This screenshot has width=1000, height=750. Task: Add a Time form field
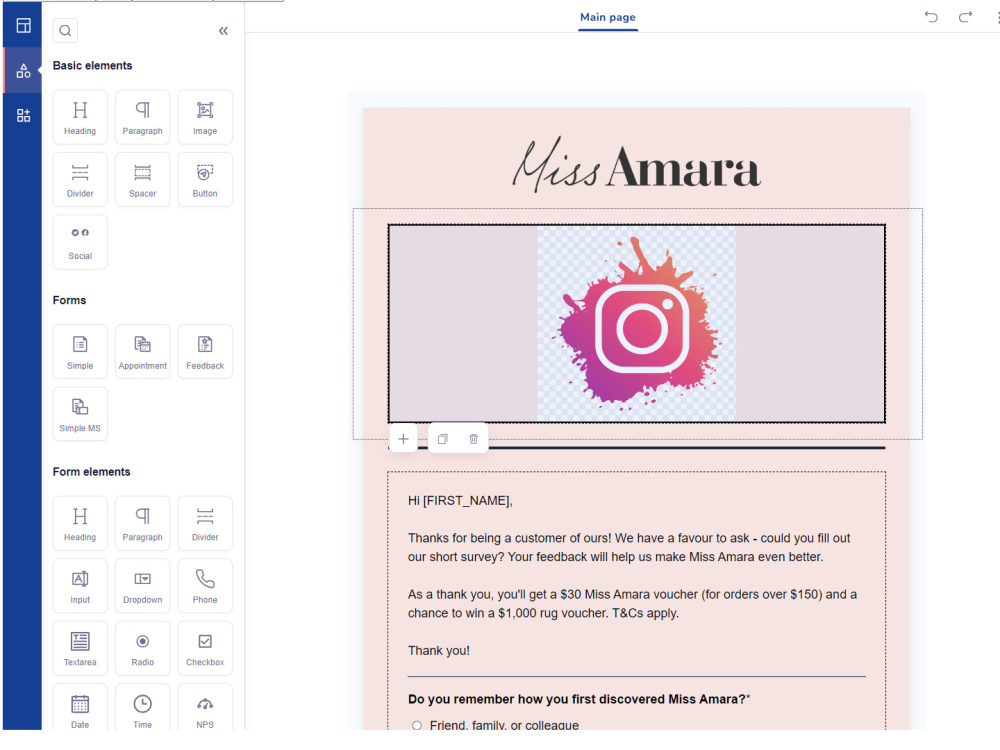click(x=142, y=708)
